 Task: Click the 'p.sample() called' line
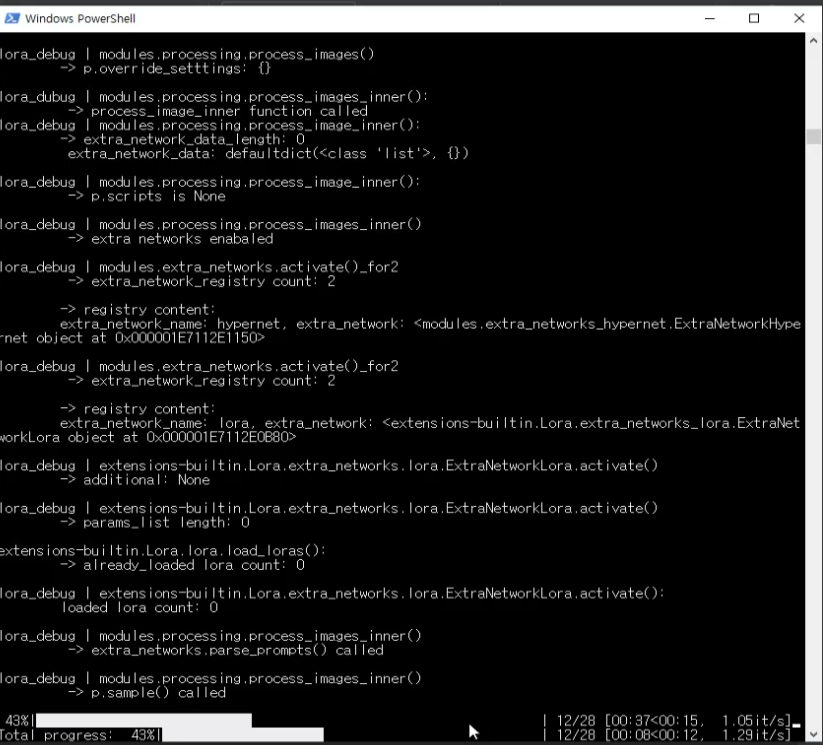pos(147,692)
